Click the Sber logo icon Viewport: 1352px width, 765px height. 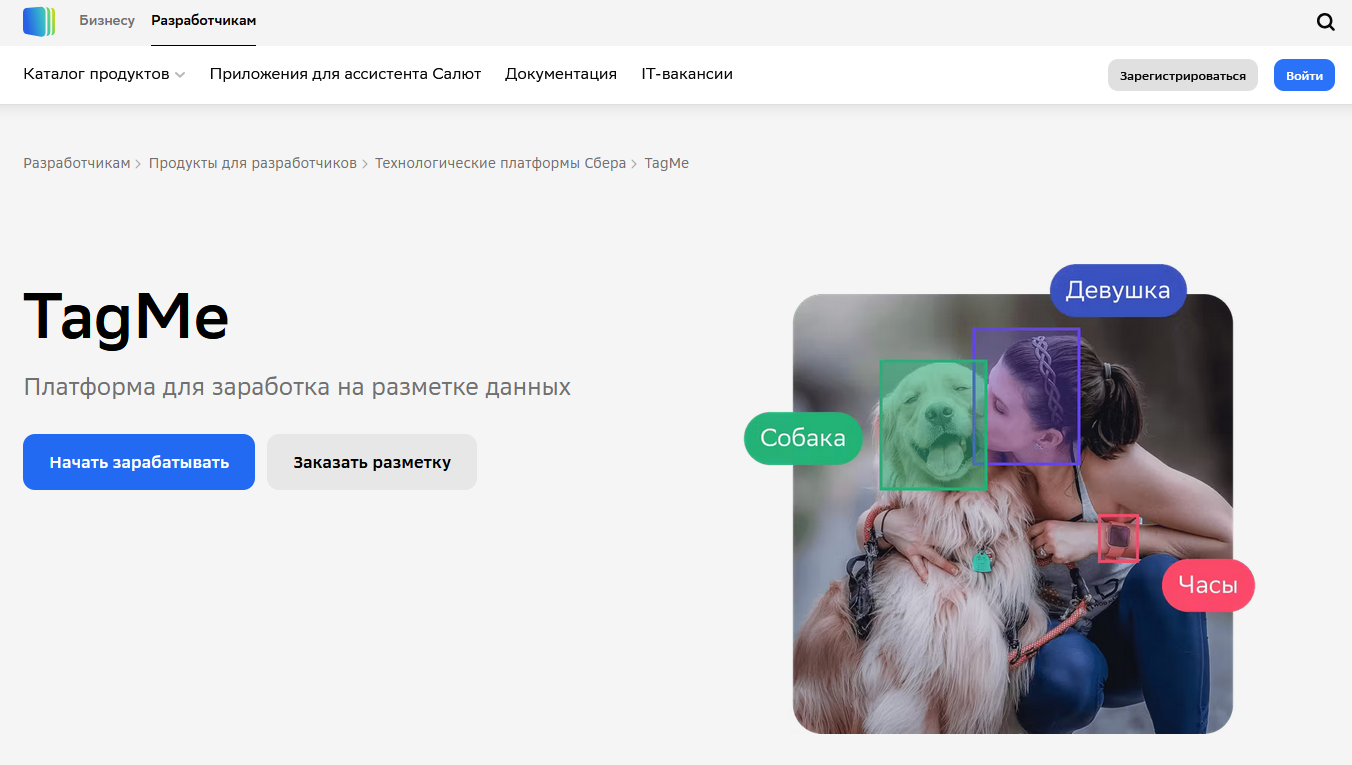point(39,21)
